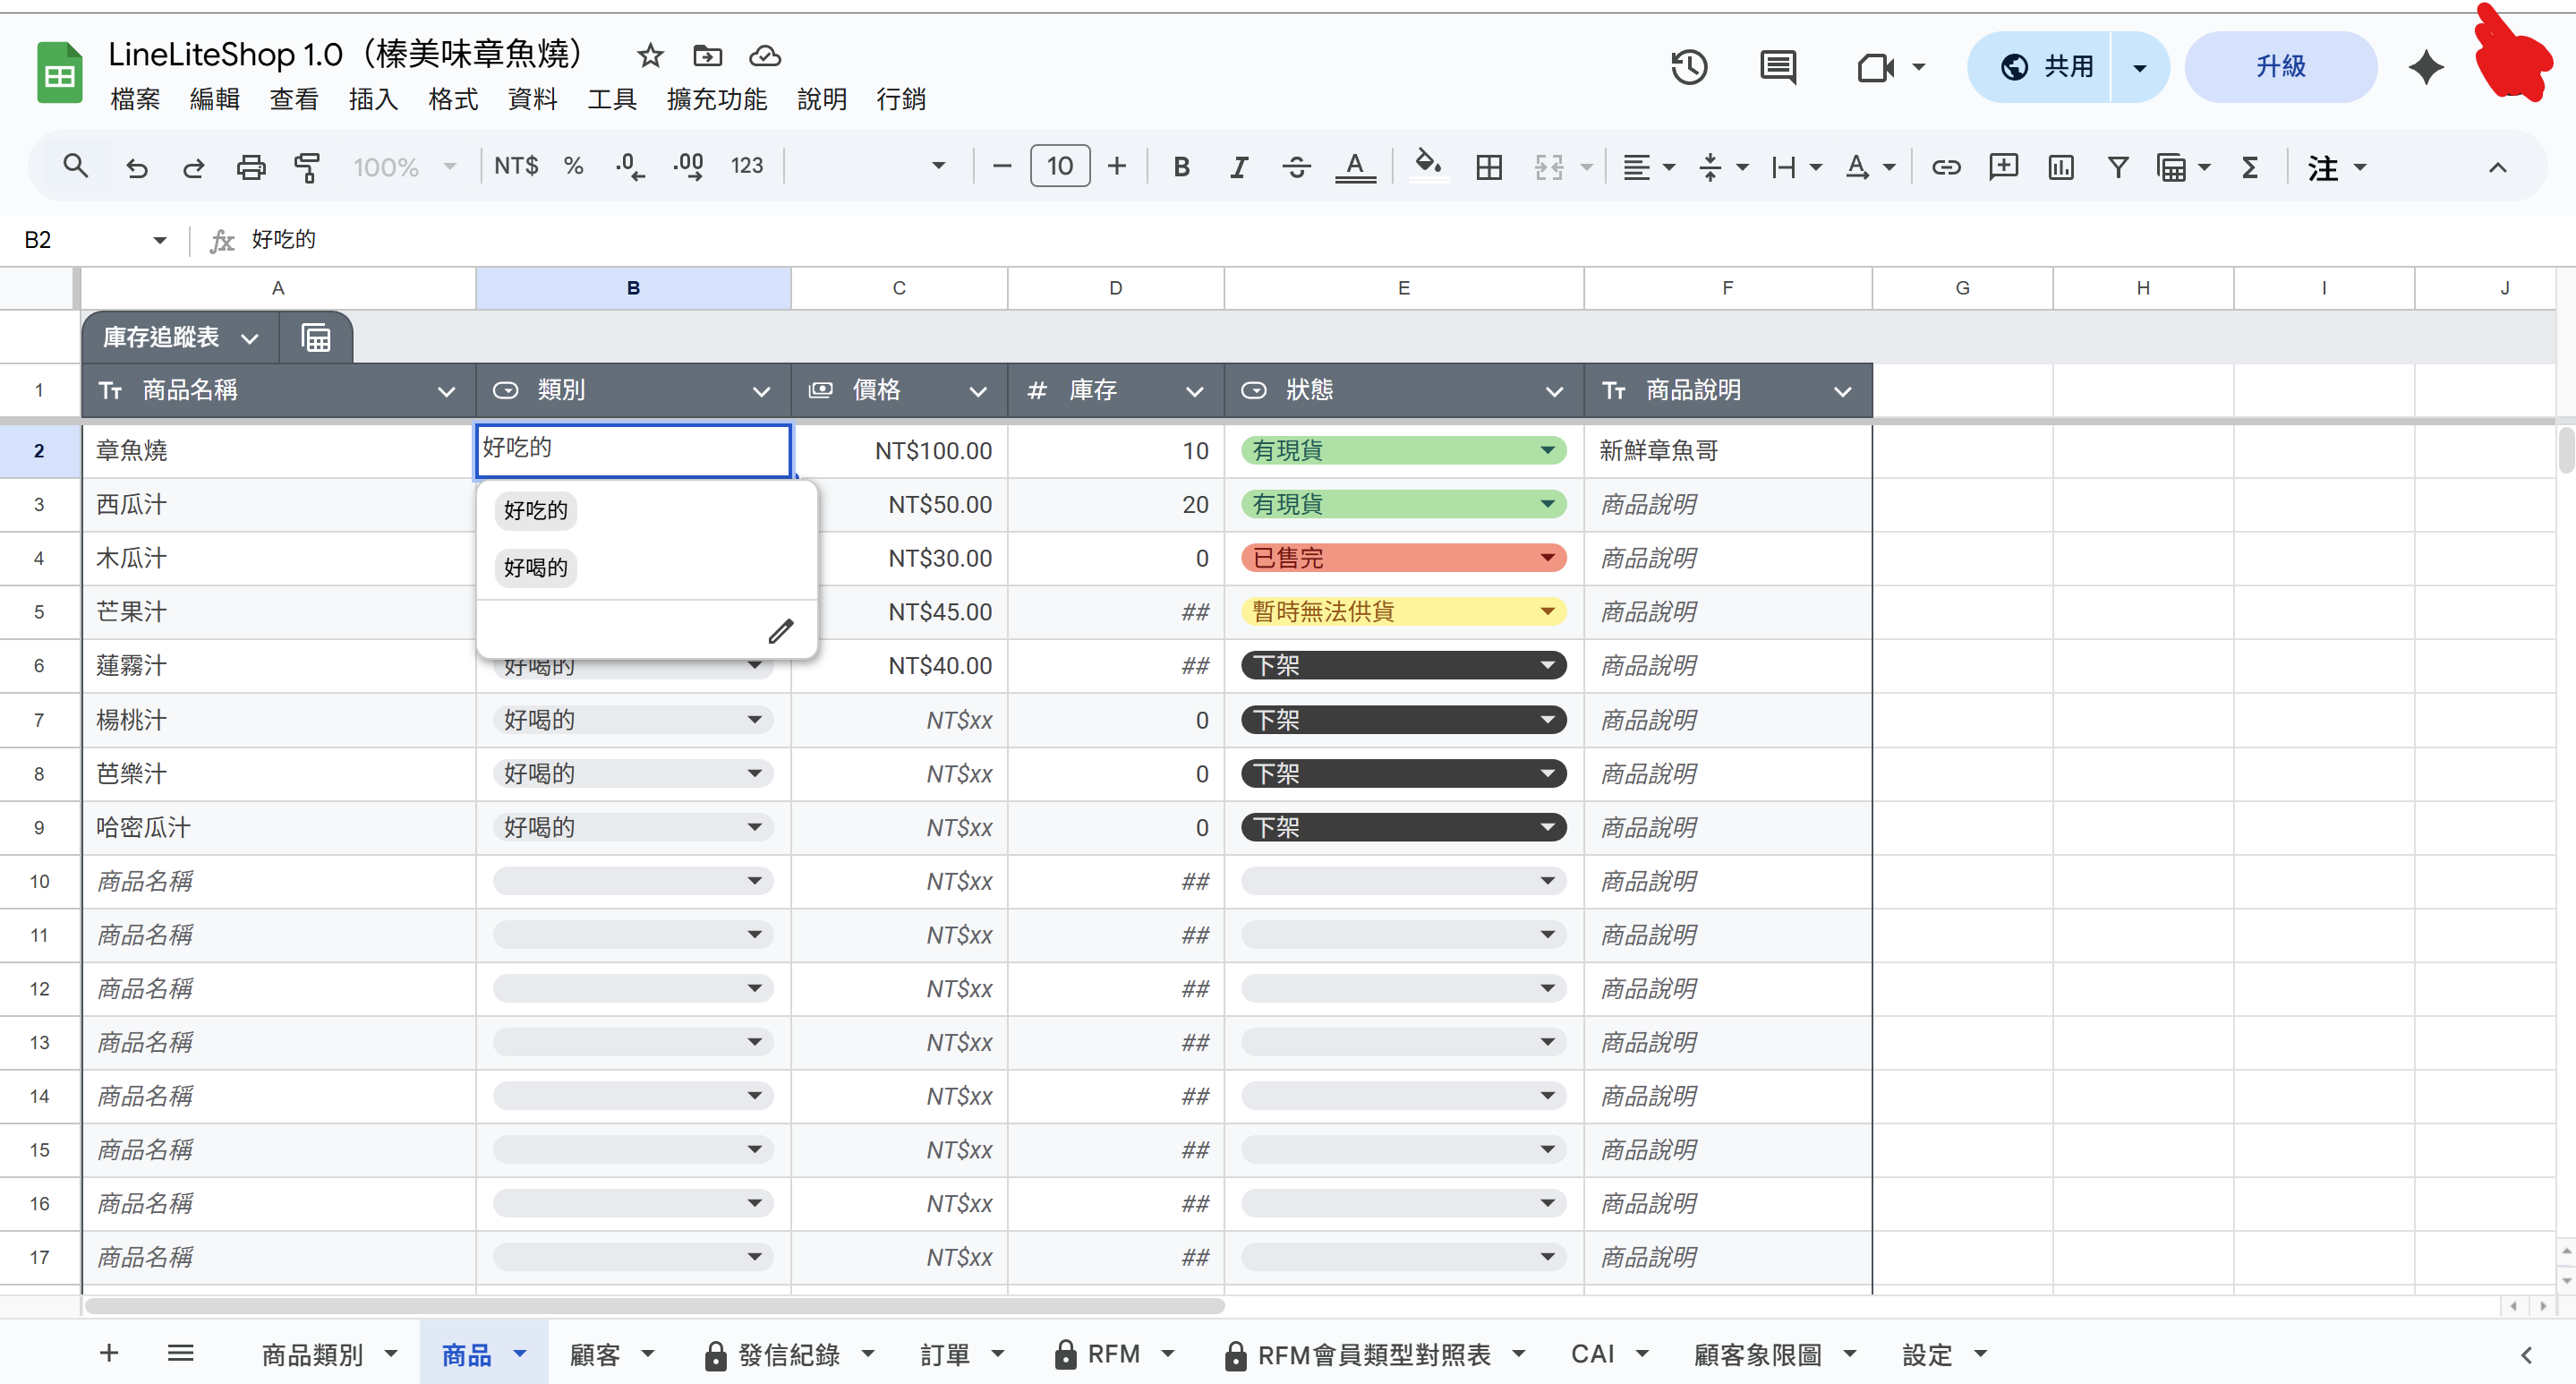The image size is (2576, 1384).
Task: Switch to the 訂單 sheet tab
Action: tap(945, 1354)
